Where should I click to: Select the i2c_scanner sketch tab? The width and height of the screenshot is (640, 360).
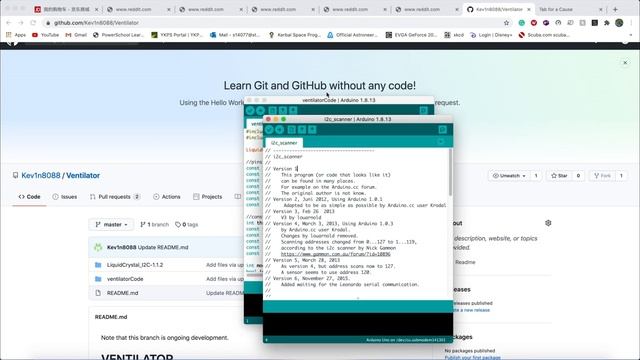point(284,143)
